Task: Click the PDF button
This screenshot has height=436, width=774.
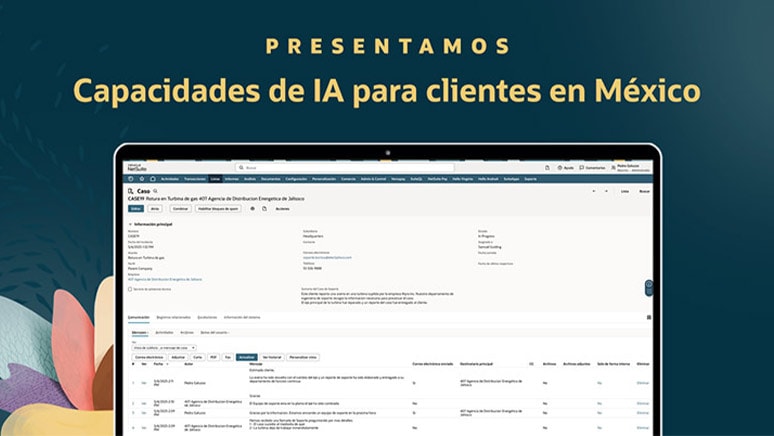Action: point(213,357)
